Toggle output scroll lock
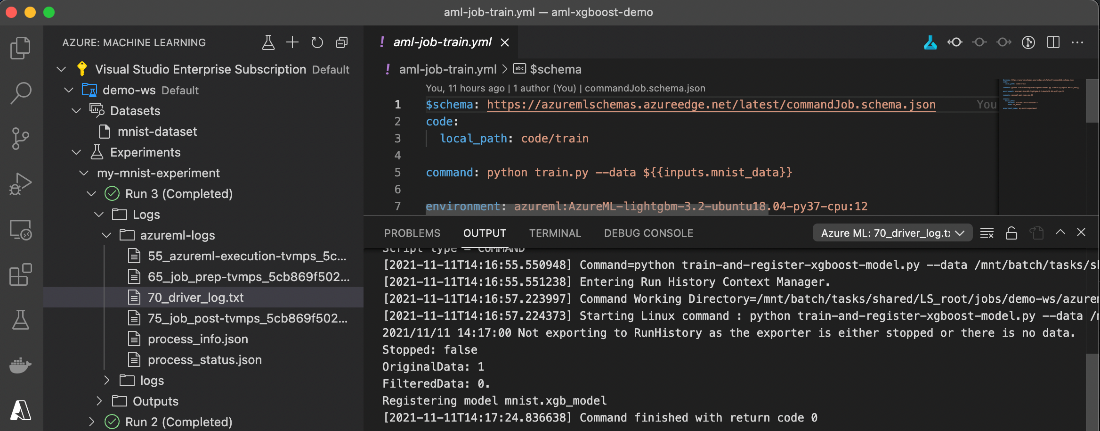 click(x=1011, y=233)
